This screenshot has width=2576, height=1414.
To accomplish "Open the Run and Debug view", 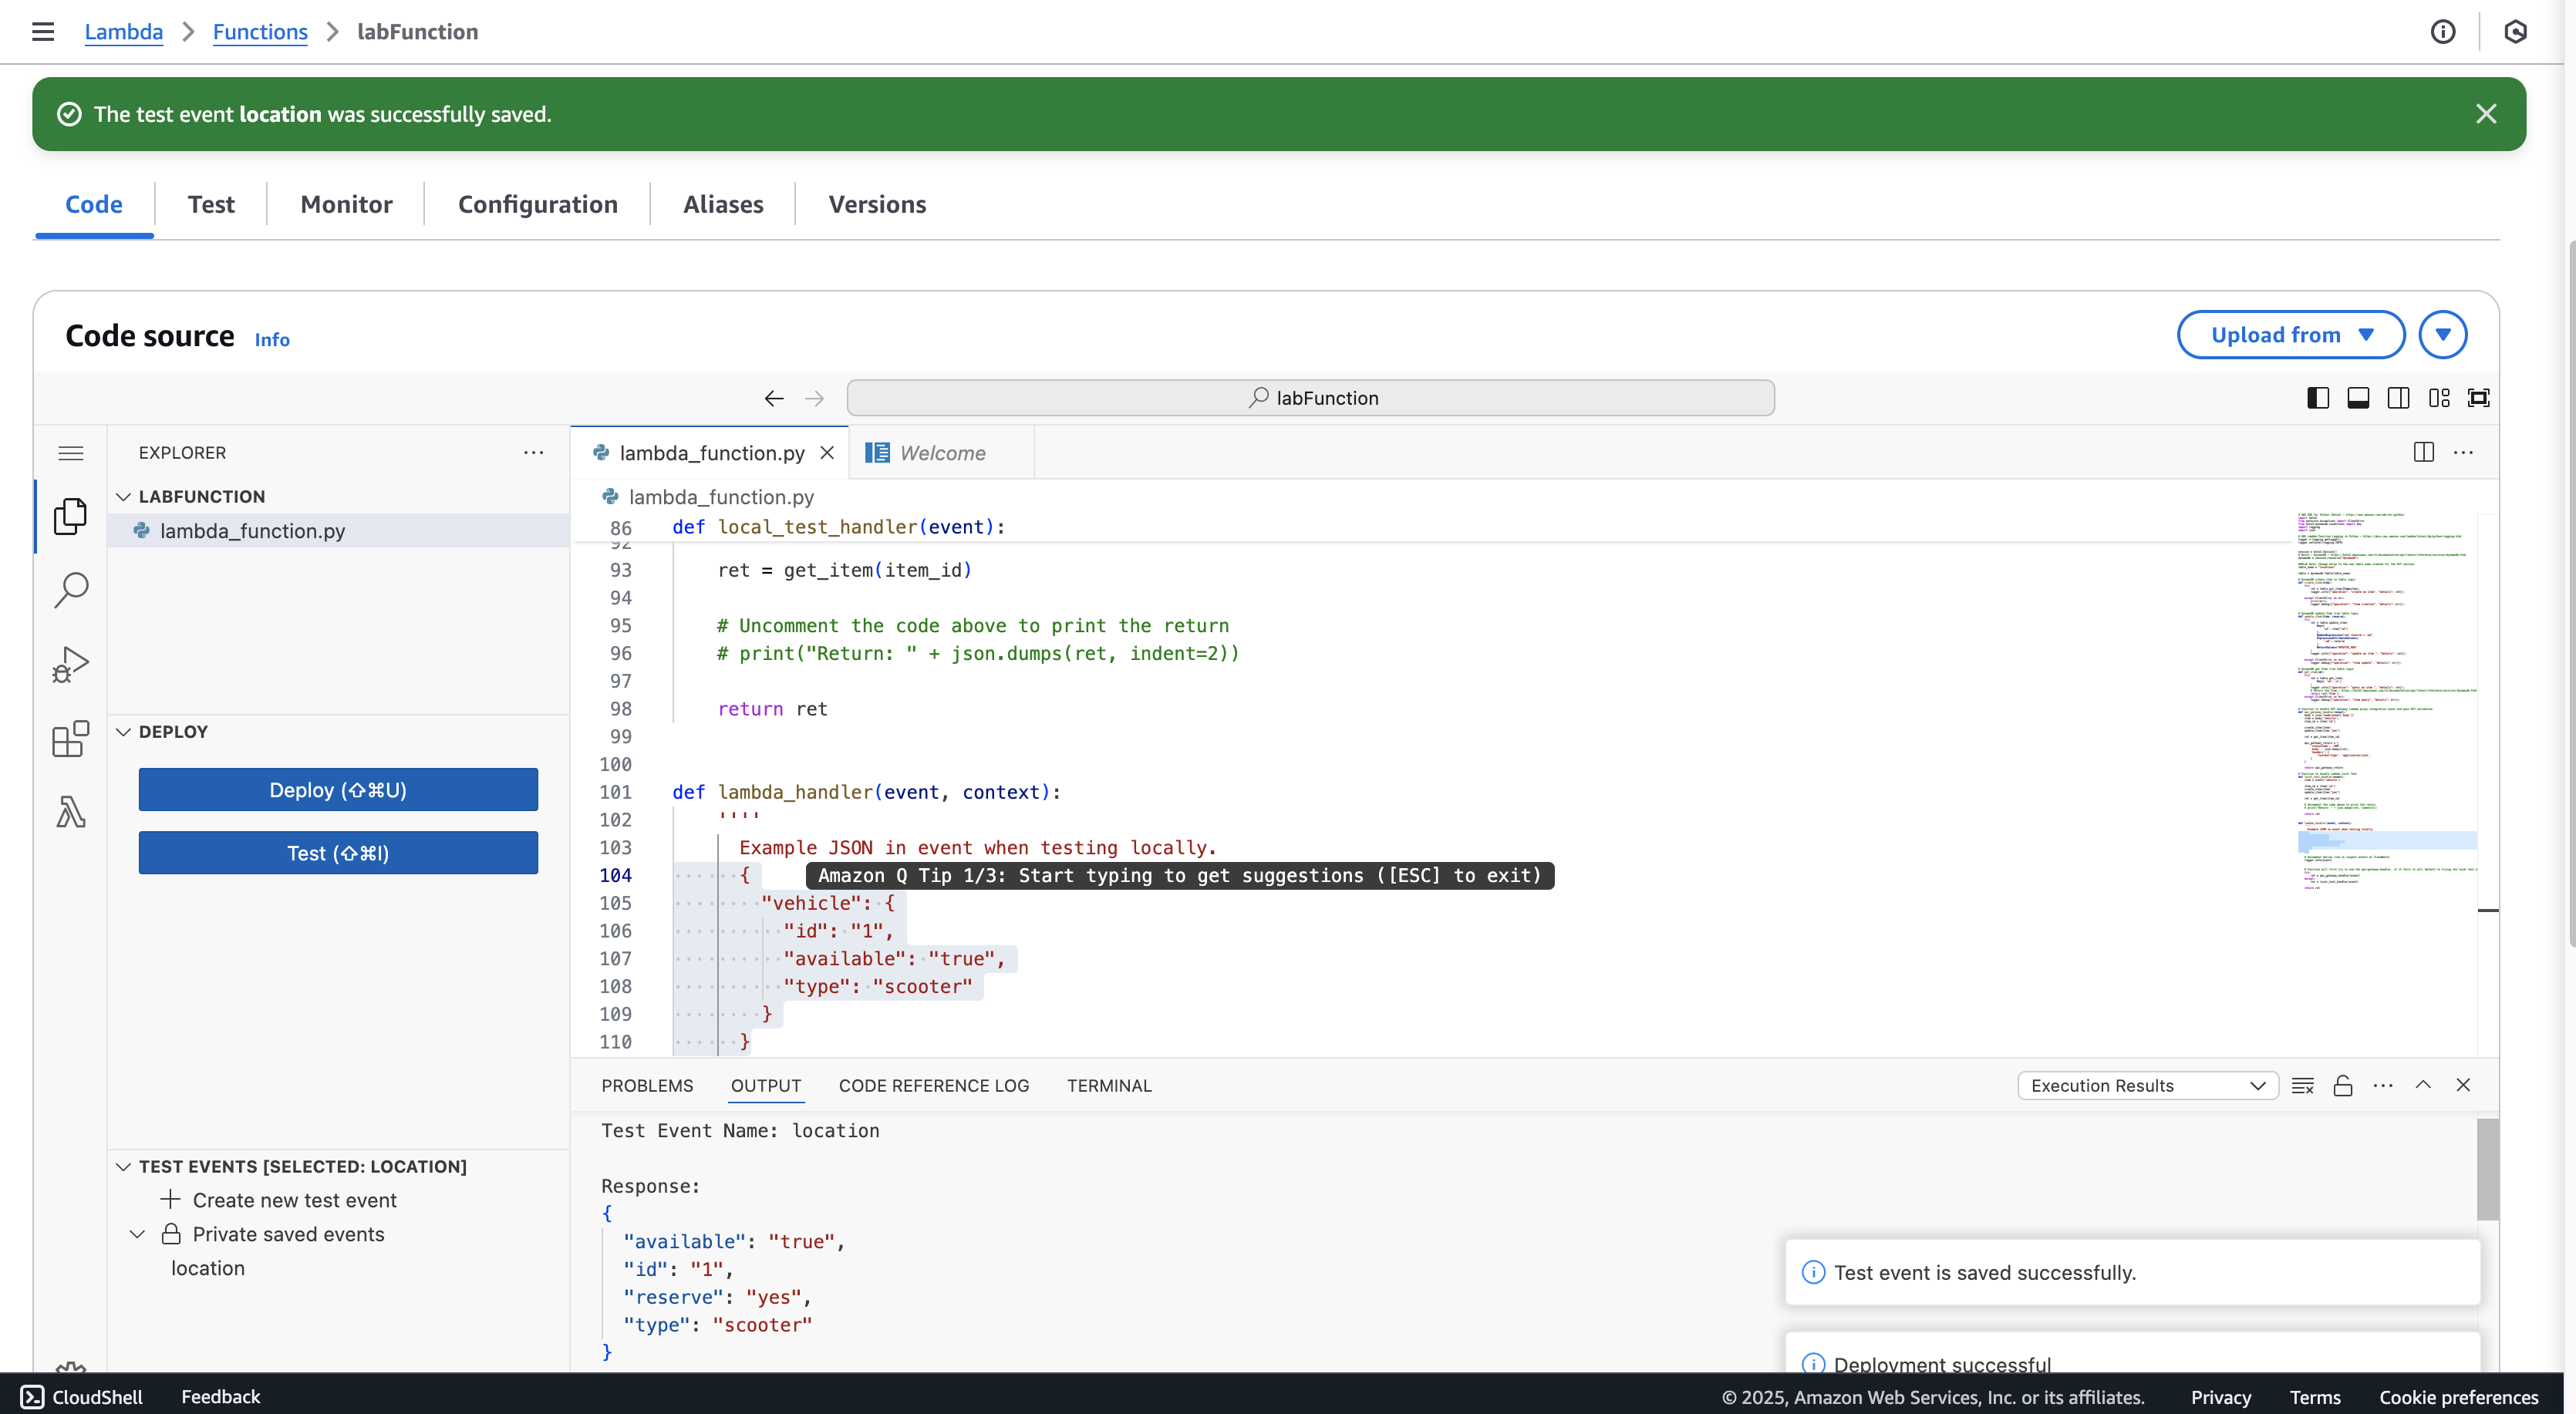I will [x=71, y=664].
